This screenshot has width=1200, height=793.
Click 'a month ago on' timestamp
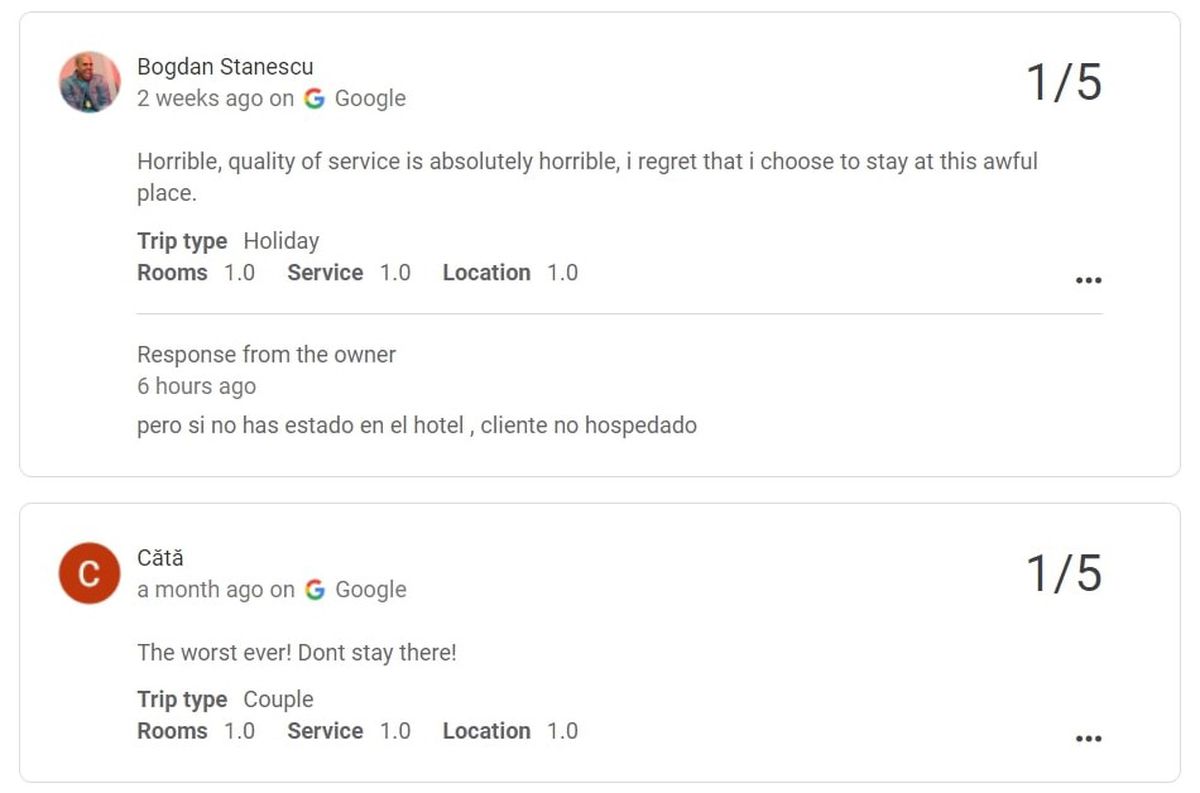(215, 590)
